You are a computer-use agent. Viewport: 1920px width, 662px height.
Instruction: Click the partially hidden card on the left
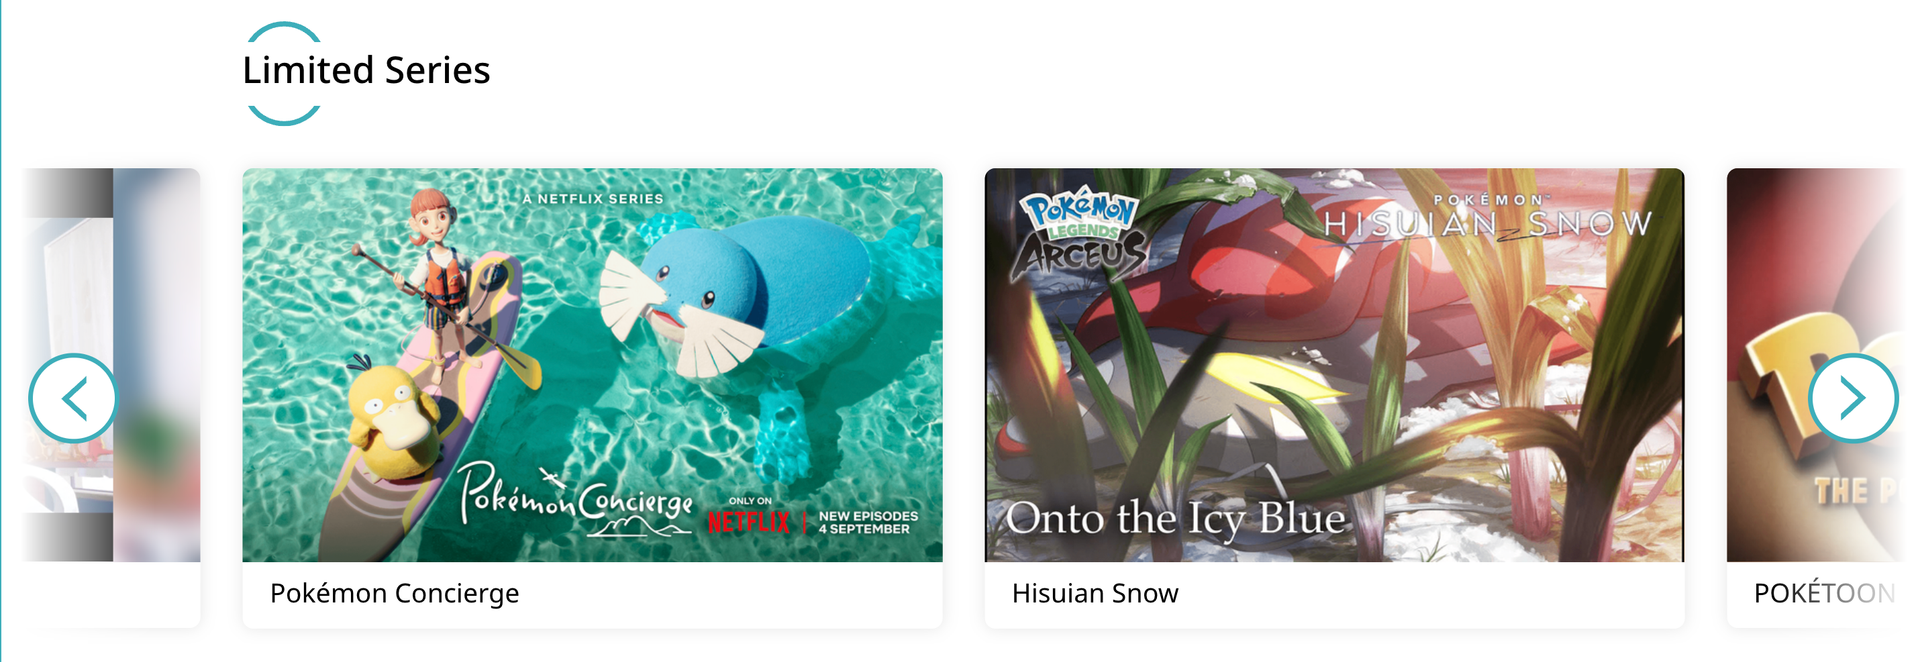click(112, 397)
